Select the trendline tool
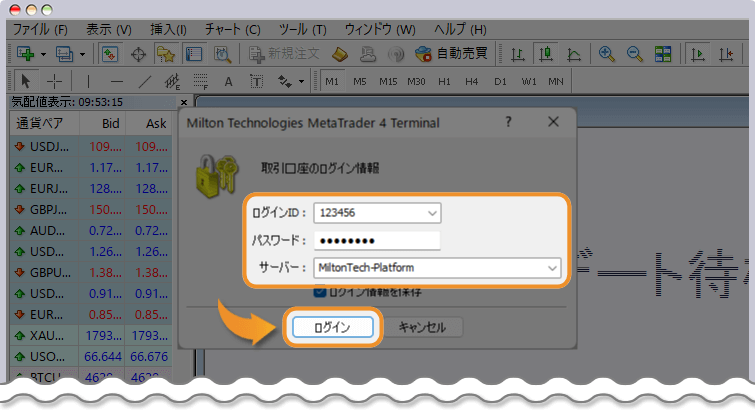The width and height of the screenshot is (755, 410). [144, 81]
